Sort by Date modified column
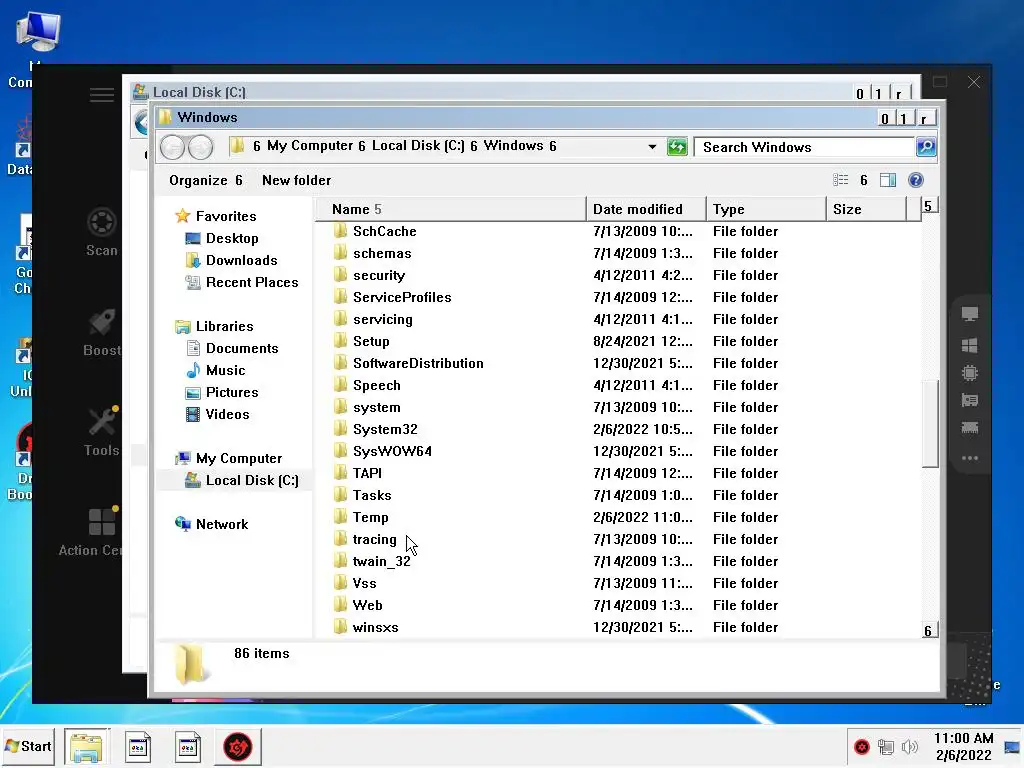Screen dimensions: 1024x768 646,209
